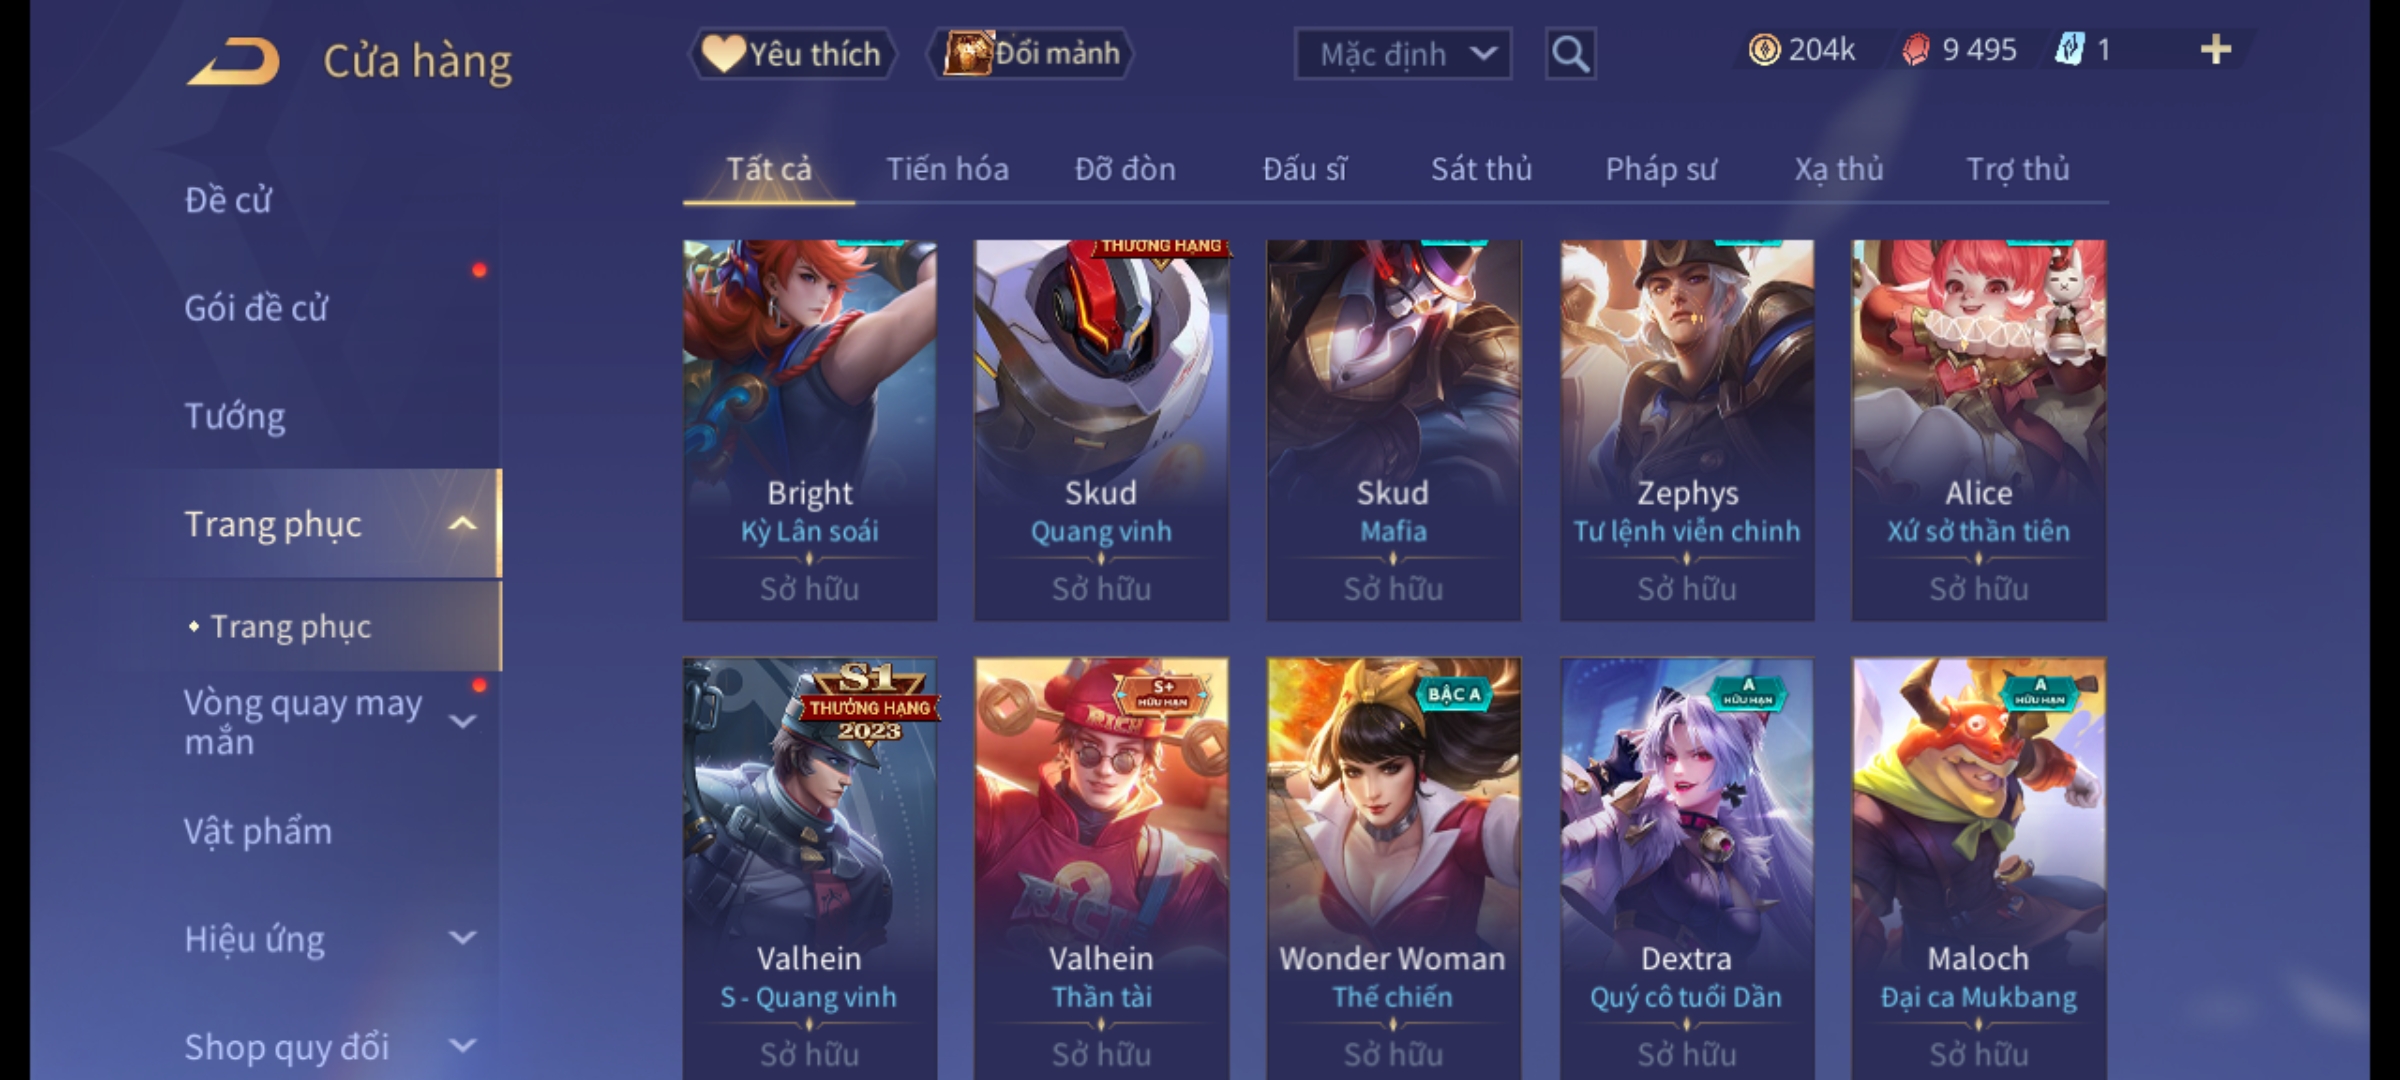The width and height of the screenshot is (2400, 1080).
Task: Expand the Shop quy đổi section
Action: point(462,1046)
